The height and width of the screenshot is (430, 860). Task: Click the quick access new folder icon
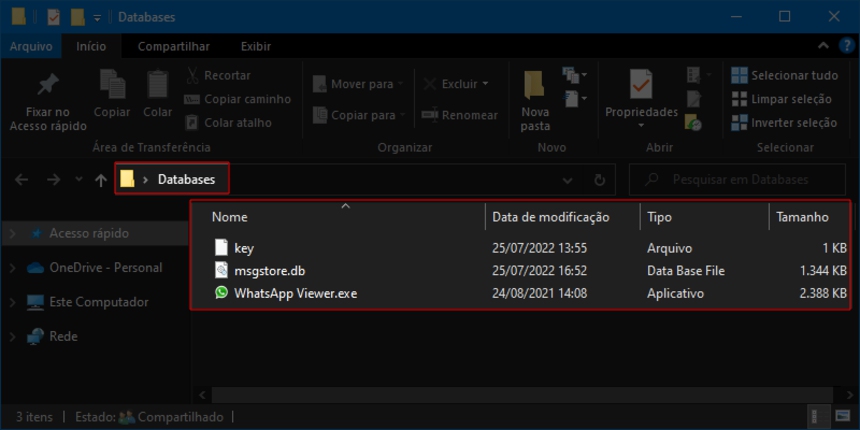(77, 17)
